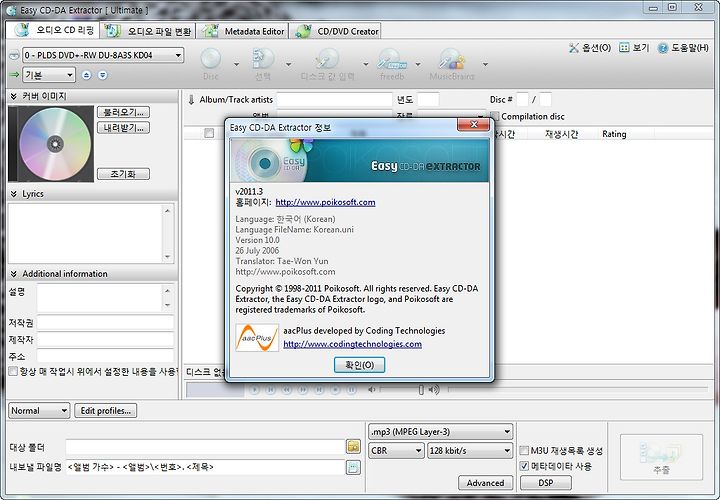
Task: Toggle the select-all tracks checkbox
Action: click(209, 133)
